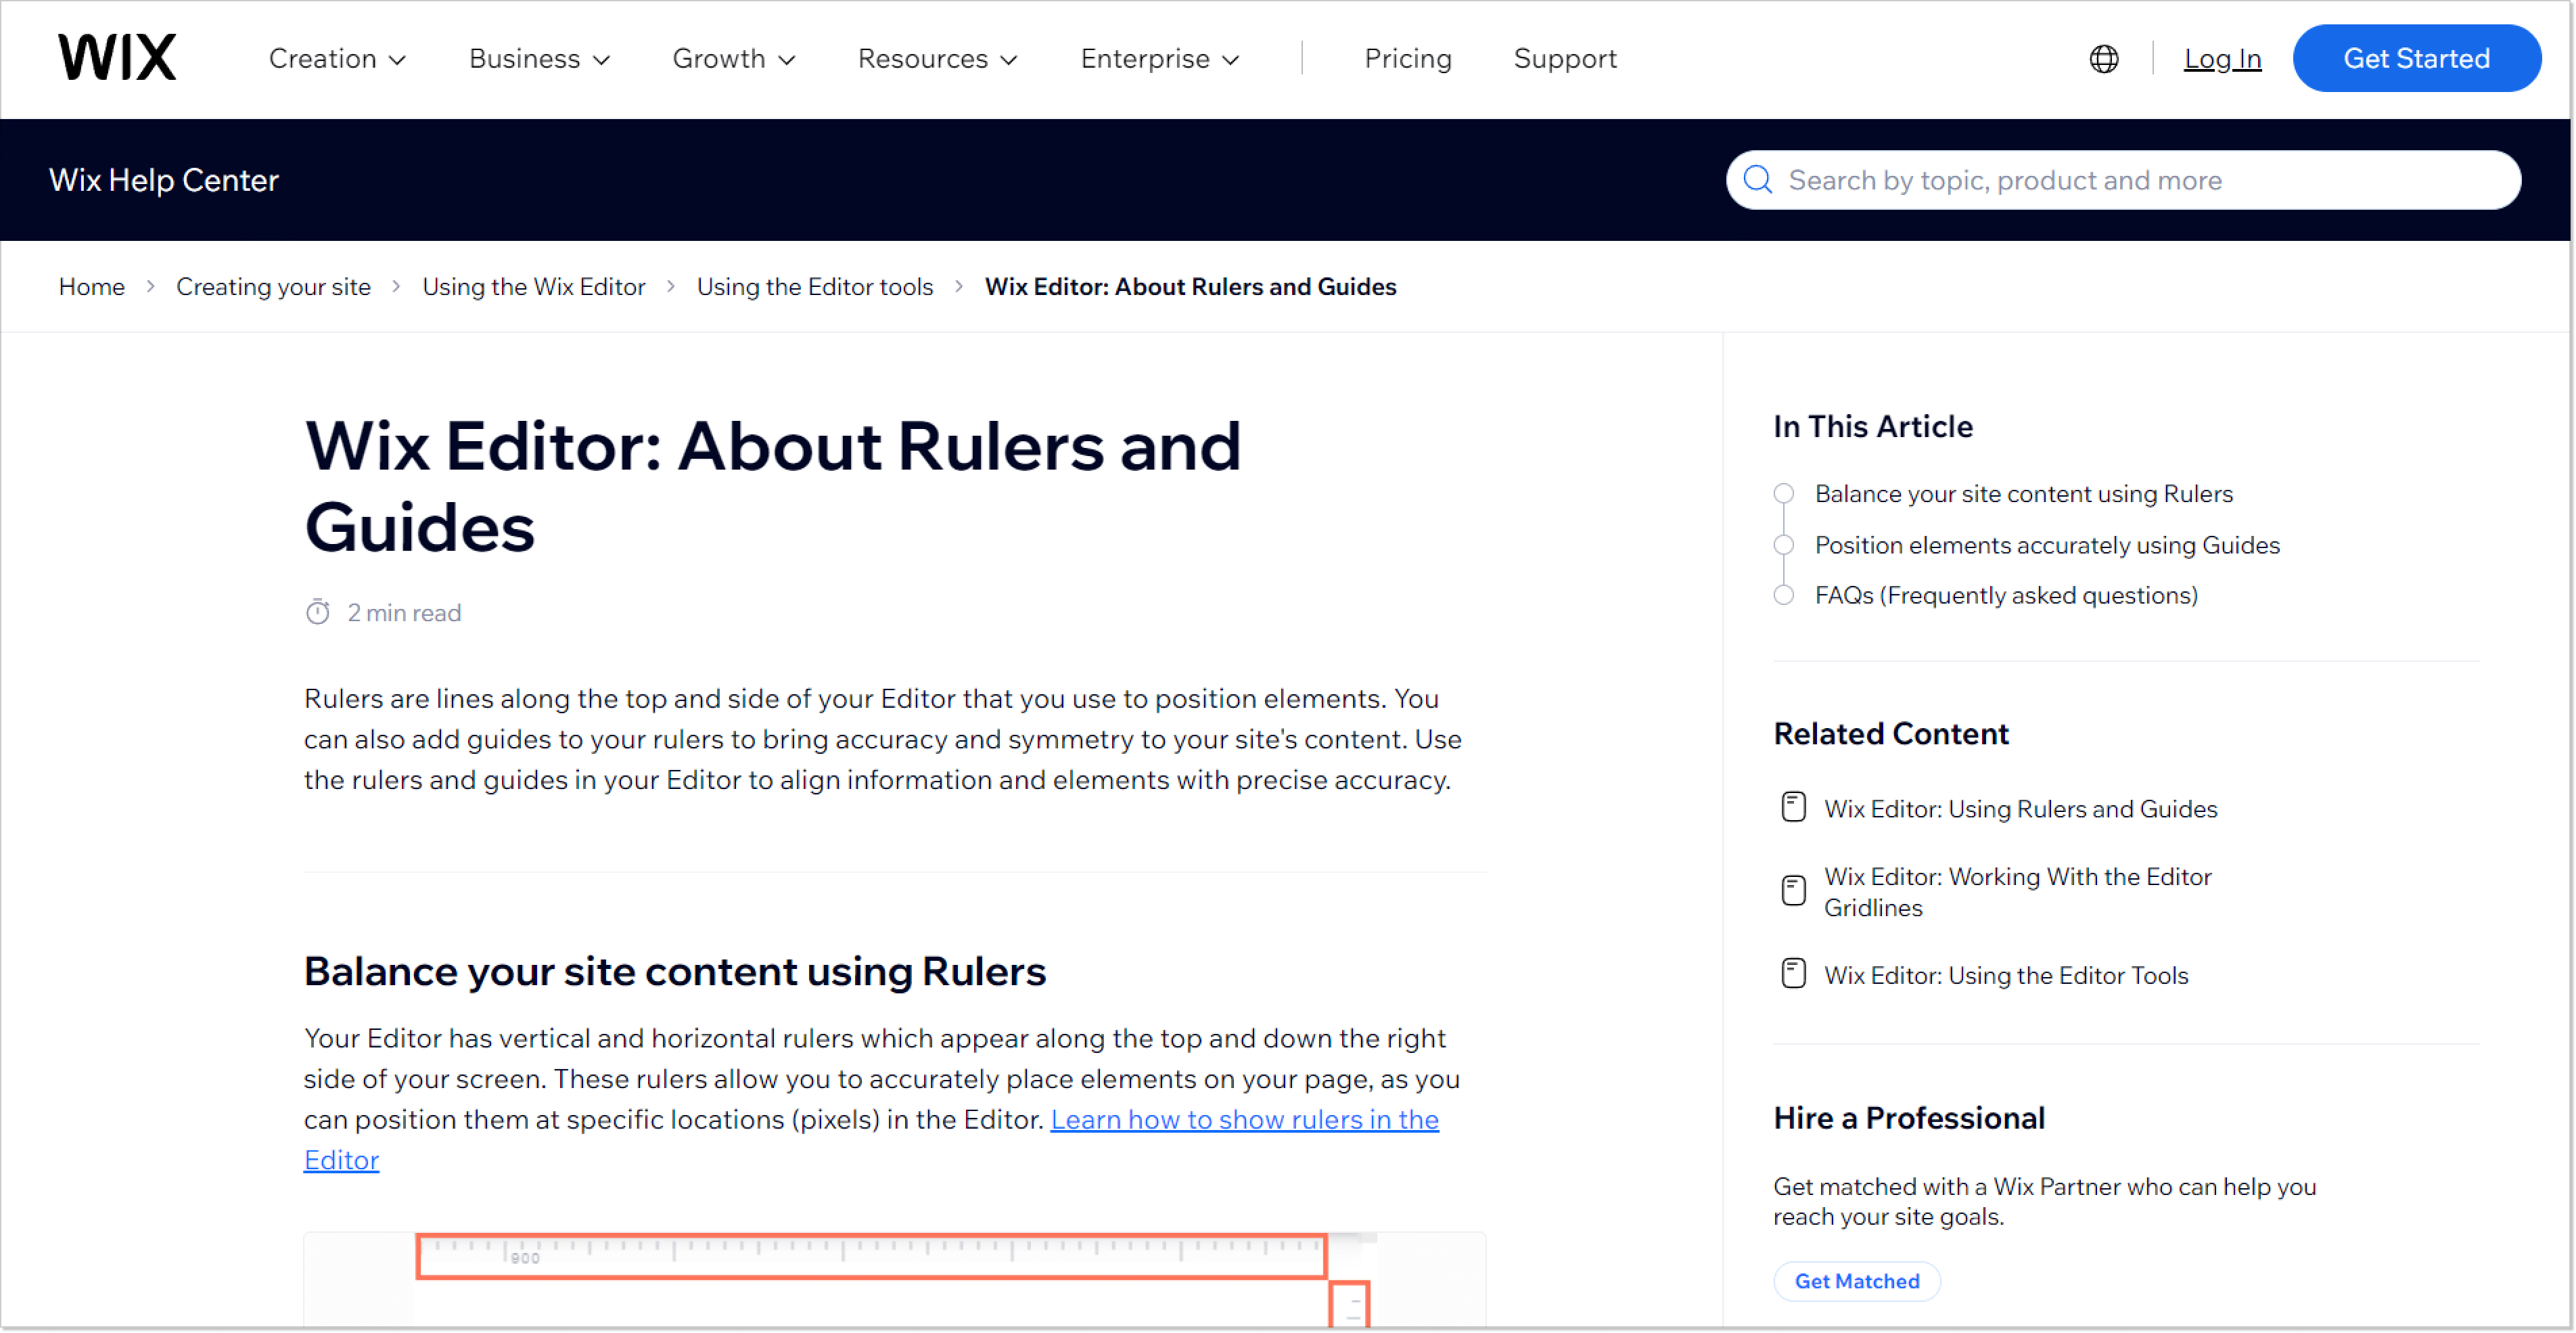Click the Get Matched button
The height and width of the screenshot is (1333, 2576).
(x=1857, y=1281)
